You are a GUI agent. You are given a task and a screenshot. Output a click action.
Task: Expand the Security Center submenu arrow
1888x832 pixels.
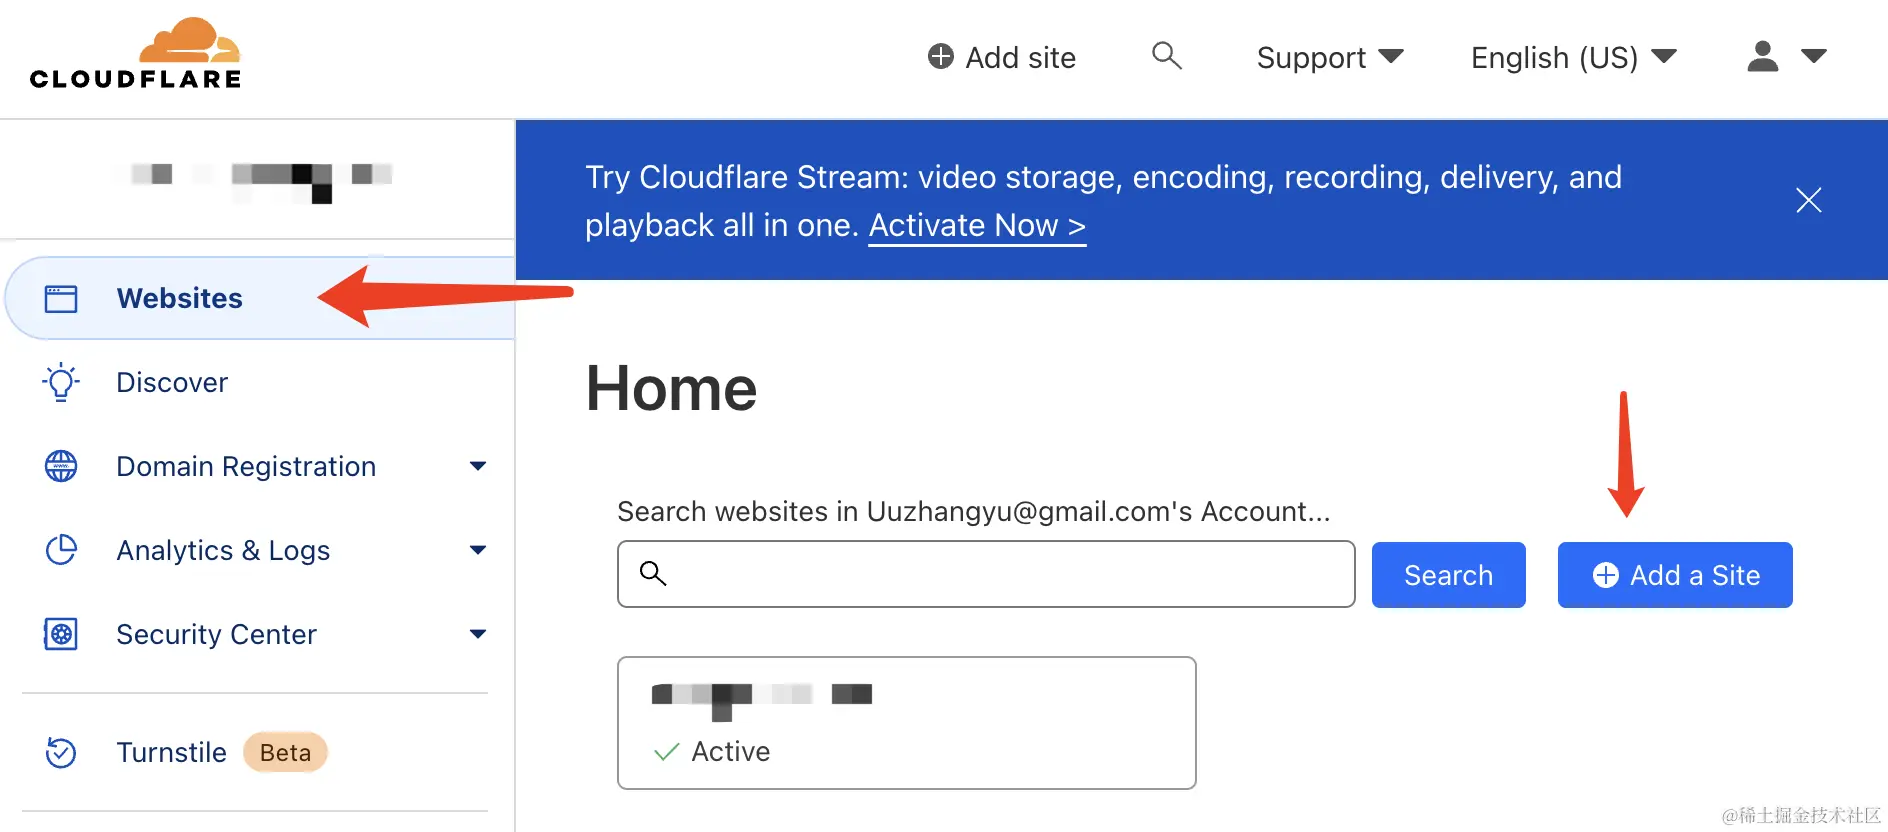(x=478, y=634)
